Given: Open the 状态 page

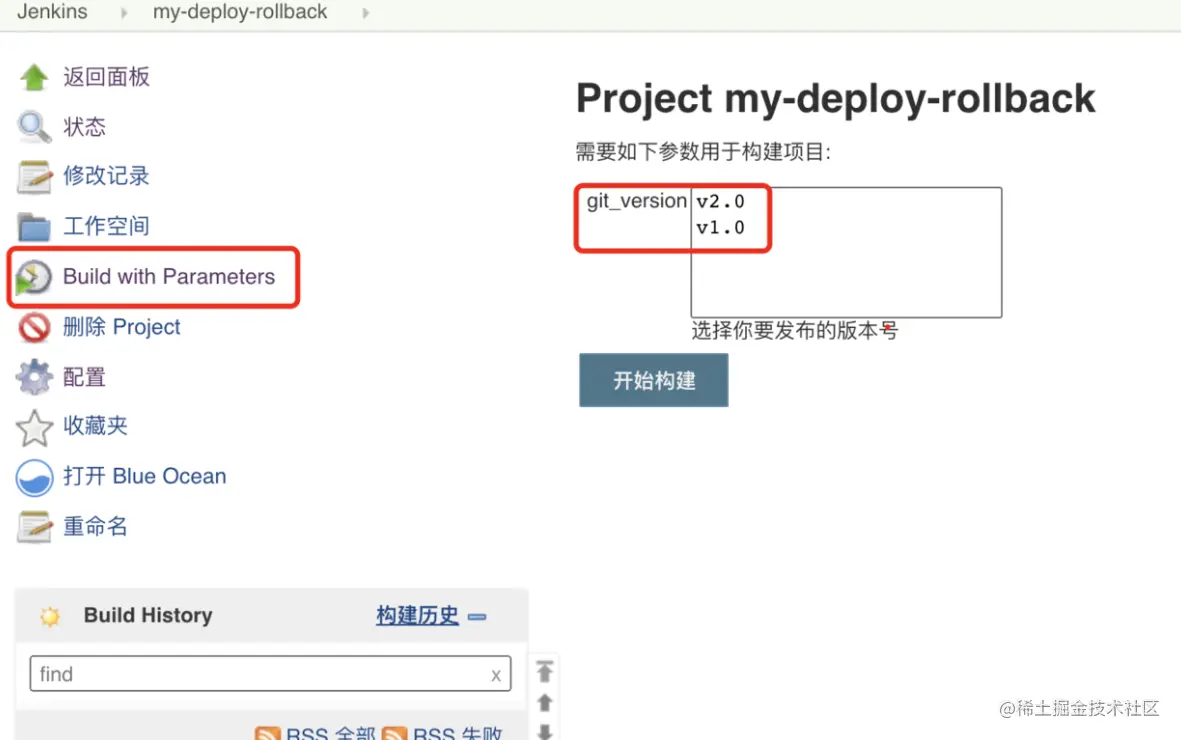Looking at the screenshot, I should point(84,127).
